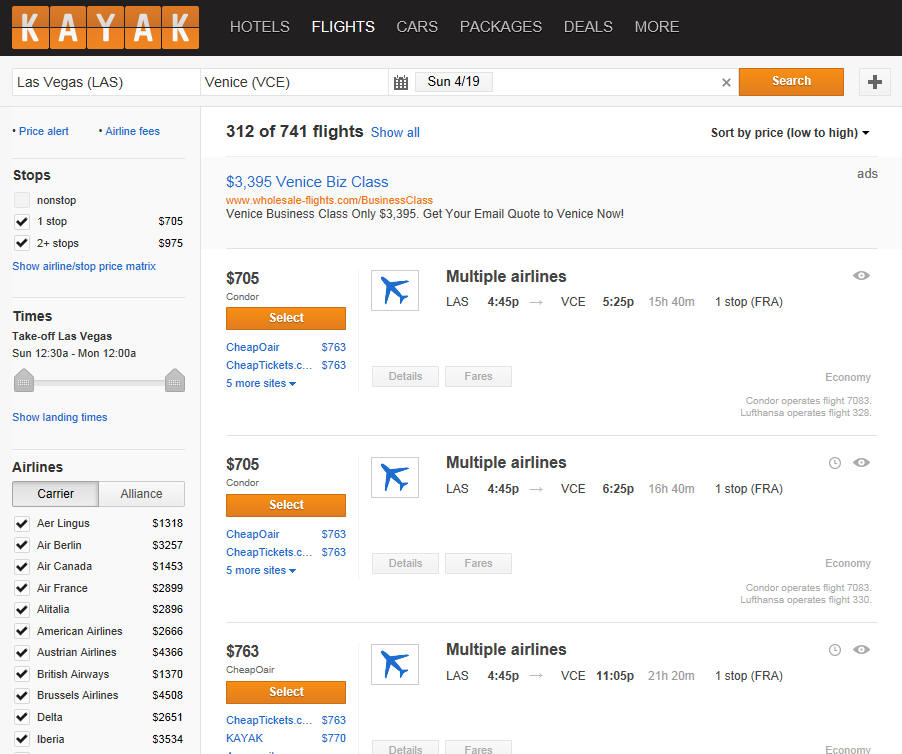The image size is (902, 754).
Task: Show airline/stop price matrix
Action: tap(84, 266)
